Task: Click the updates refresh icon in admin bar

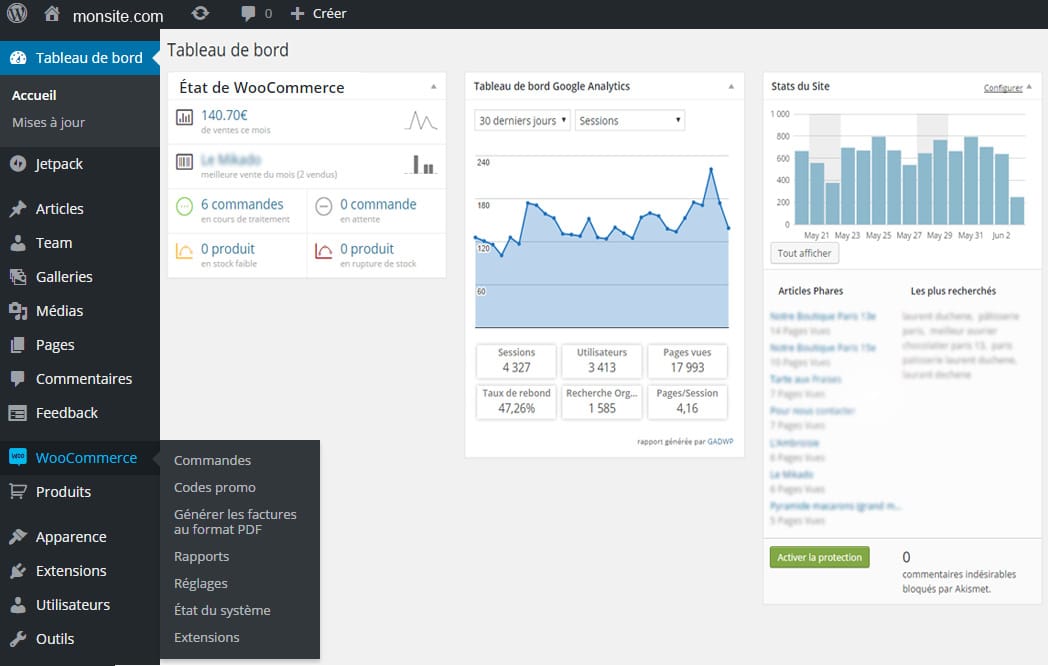Action: pyautogui.click(x=200, y=13)
